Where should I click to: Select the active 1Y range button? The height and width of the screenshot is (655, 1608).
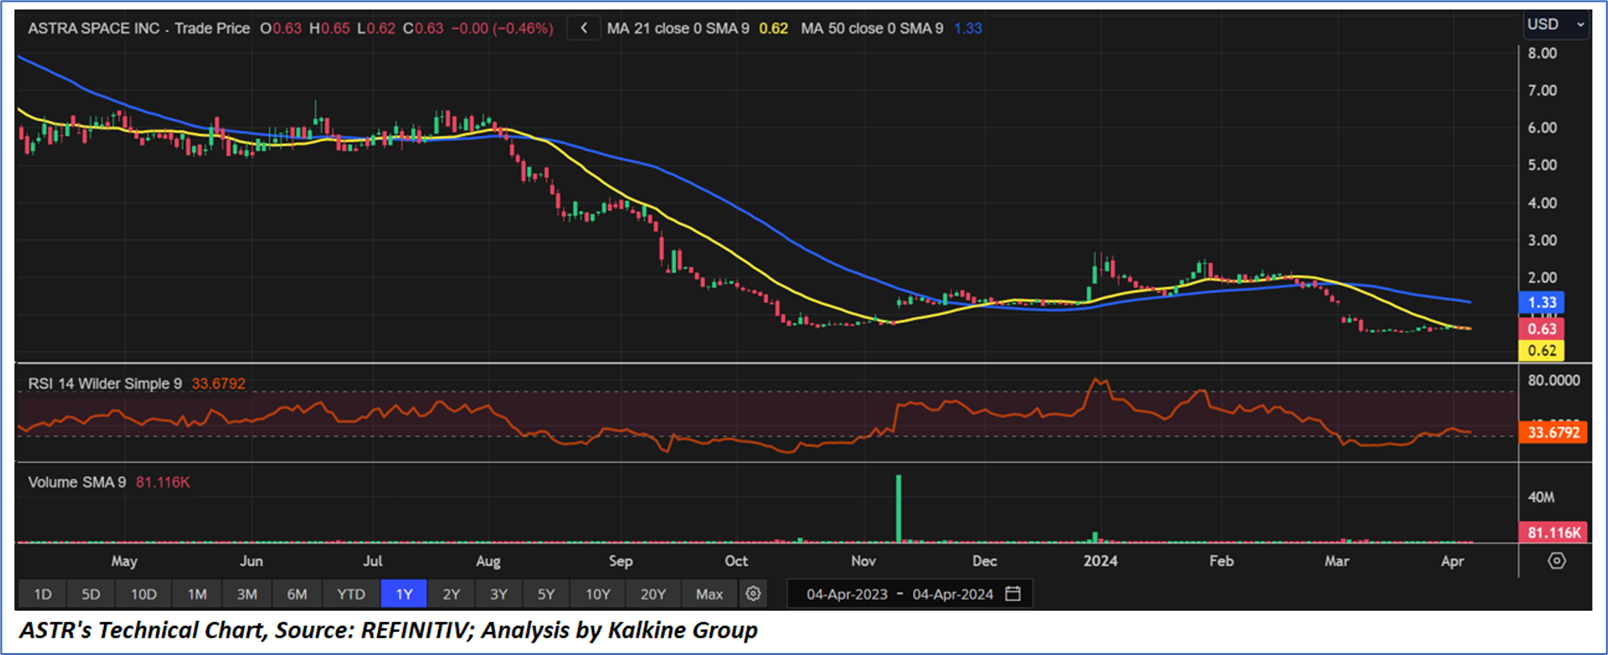tap(404, 594)
